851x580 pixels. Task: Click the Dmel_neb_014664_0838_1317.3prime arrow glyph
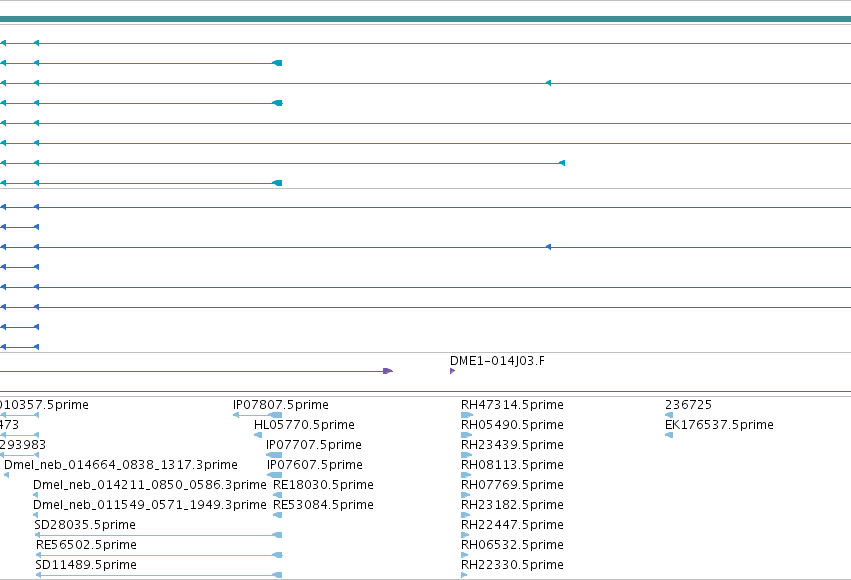tap(7, 475)
